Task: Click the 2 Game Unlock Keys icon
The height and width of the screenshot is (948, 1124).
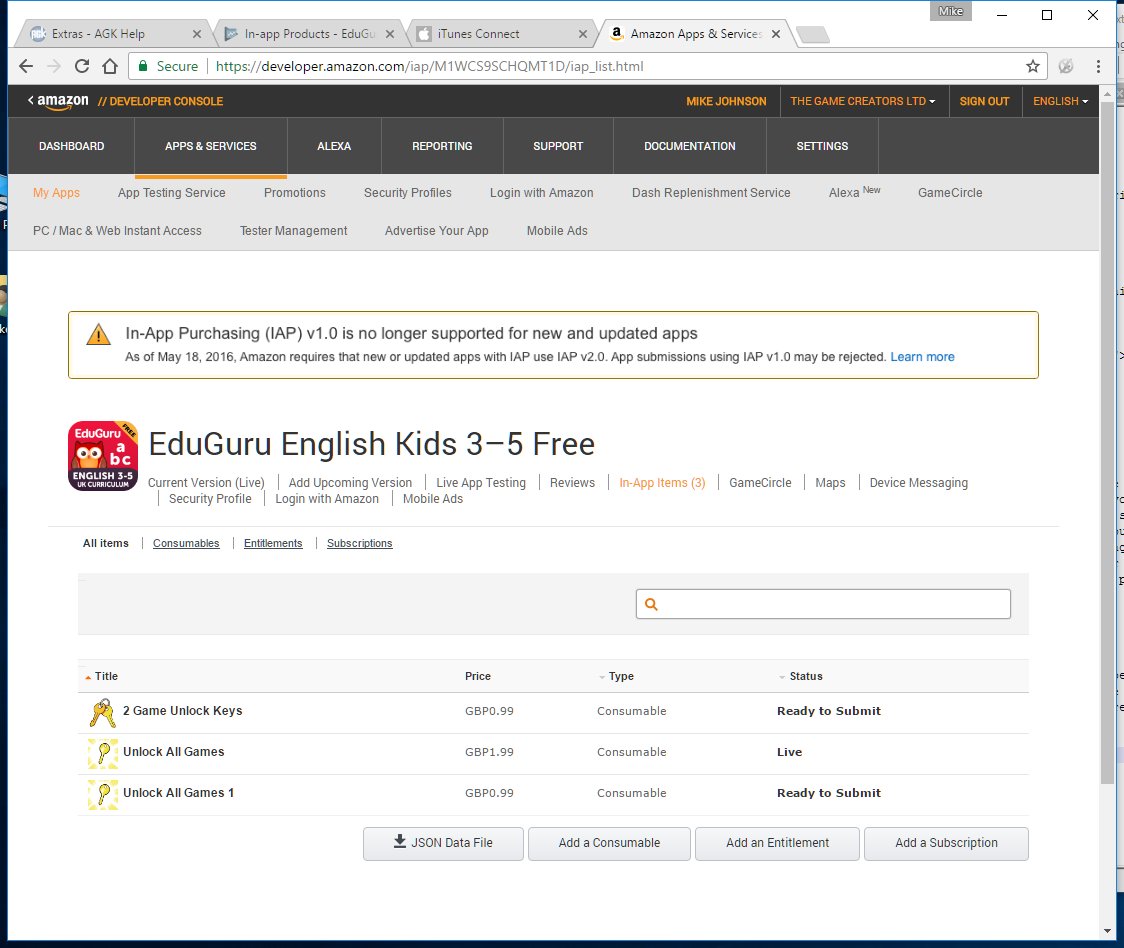Action: (103, 712)
